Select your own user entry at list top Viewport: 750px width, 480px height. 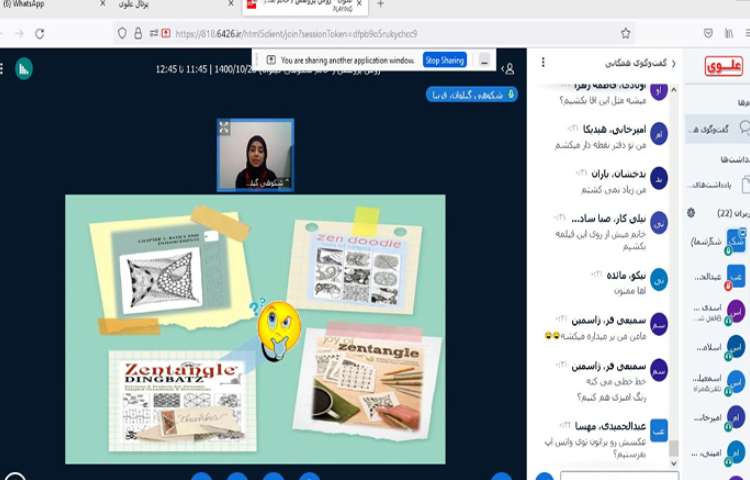pyautogui.click(x=720, y=241)
